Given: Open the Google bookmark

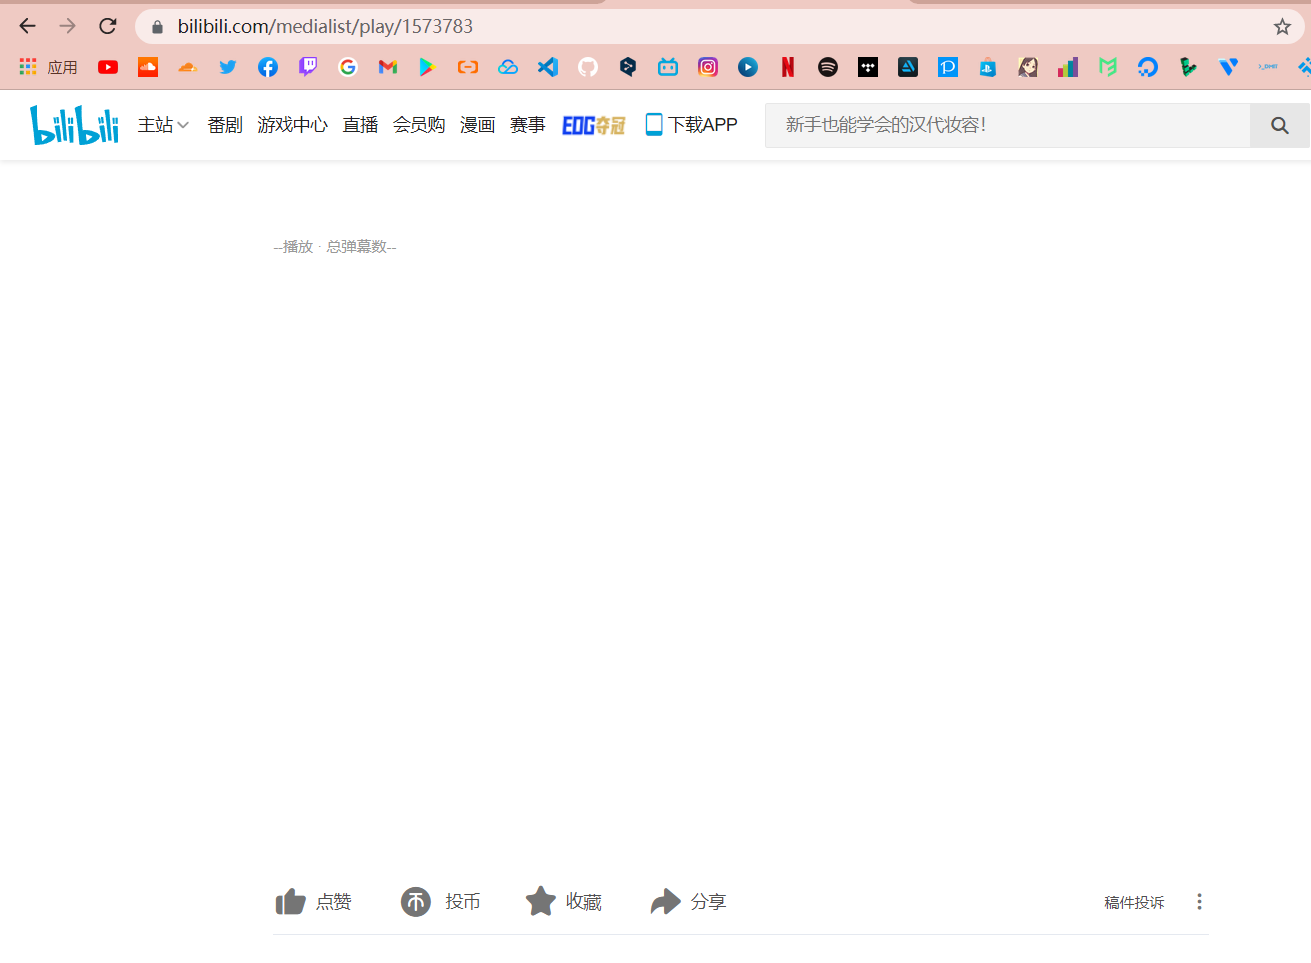Looking at the screenshot, I should coord(348,67).
